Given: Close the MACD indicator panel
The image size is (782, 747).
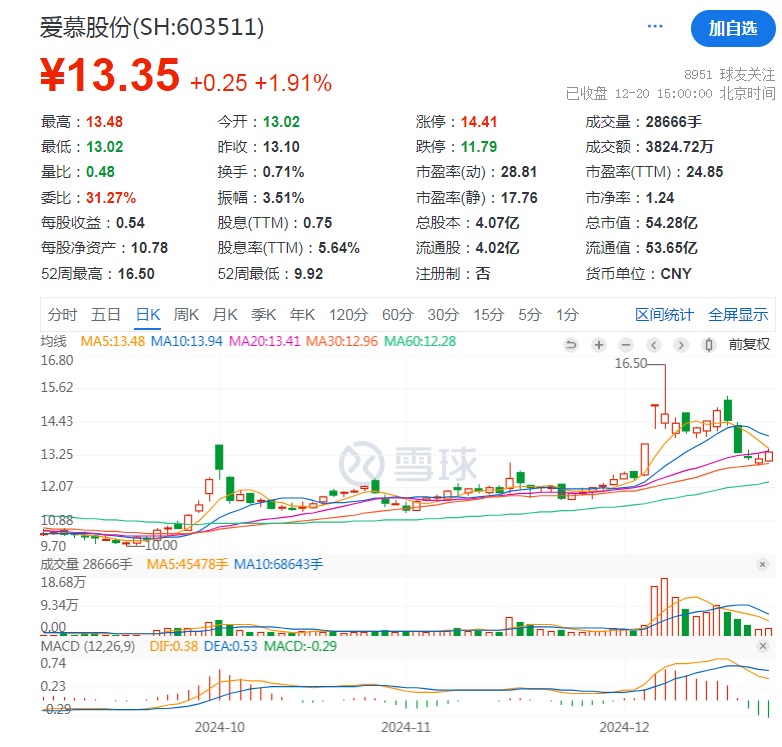Looking at the screenshot, I should [x=762, y=646].
